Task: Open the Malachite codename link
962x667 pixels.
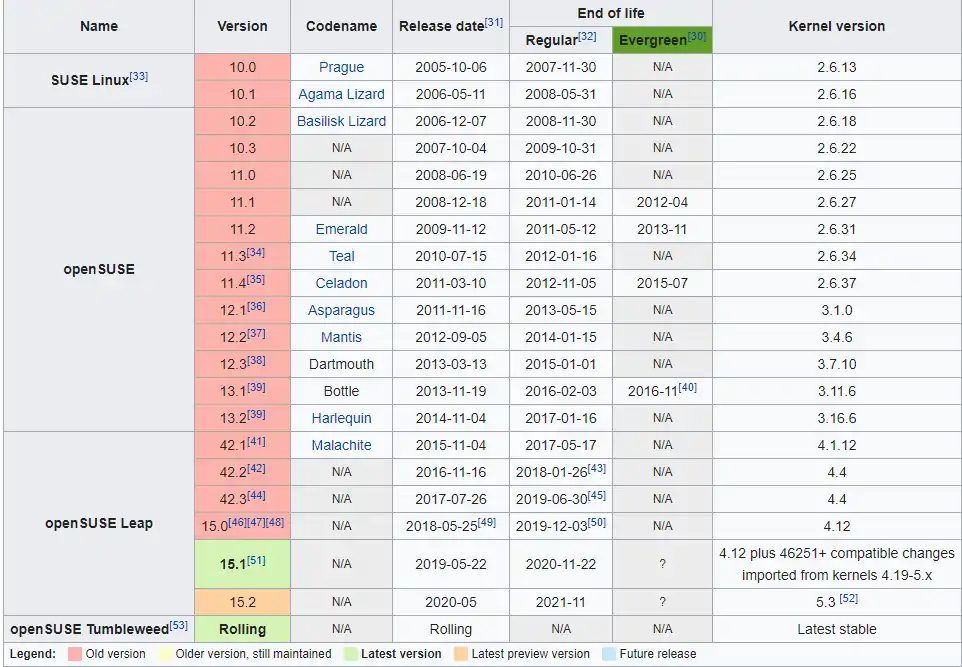Action: (341, 445)
